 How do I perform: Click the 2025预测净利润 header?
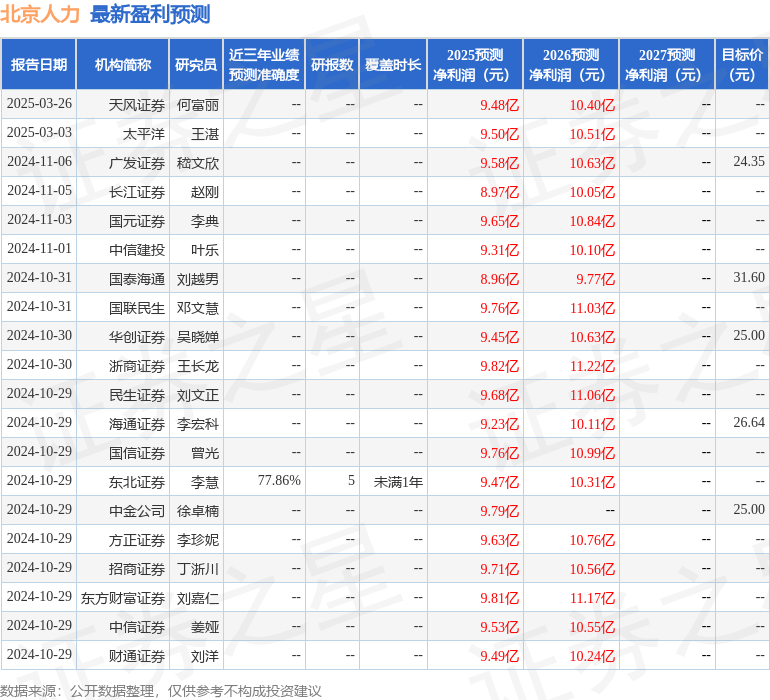pyautogui.click(x=475, y=64)
